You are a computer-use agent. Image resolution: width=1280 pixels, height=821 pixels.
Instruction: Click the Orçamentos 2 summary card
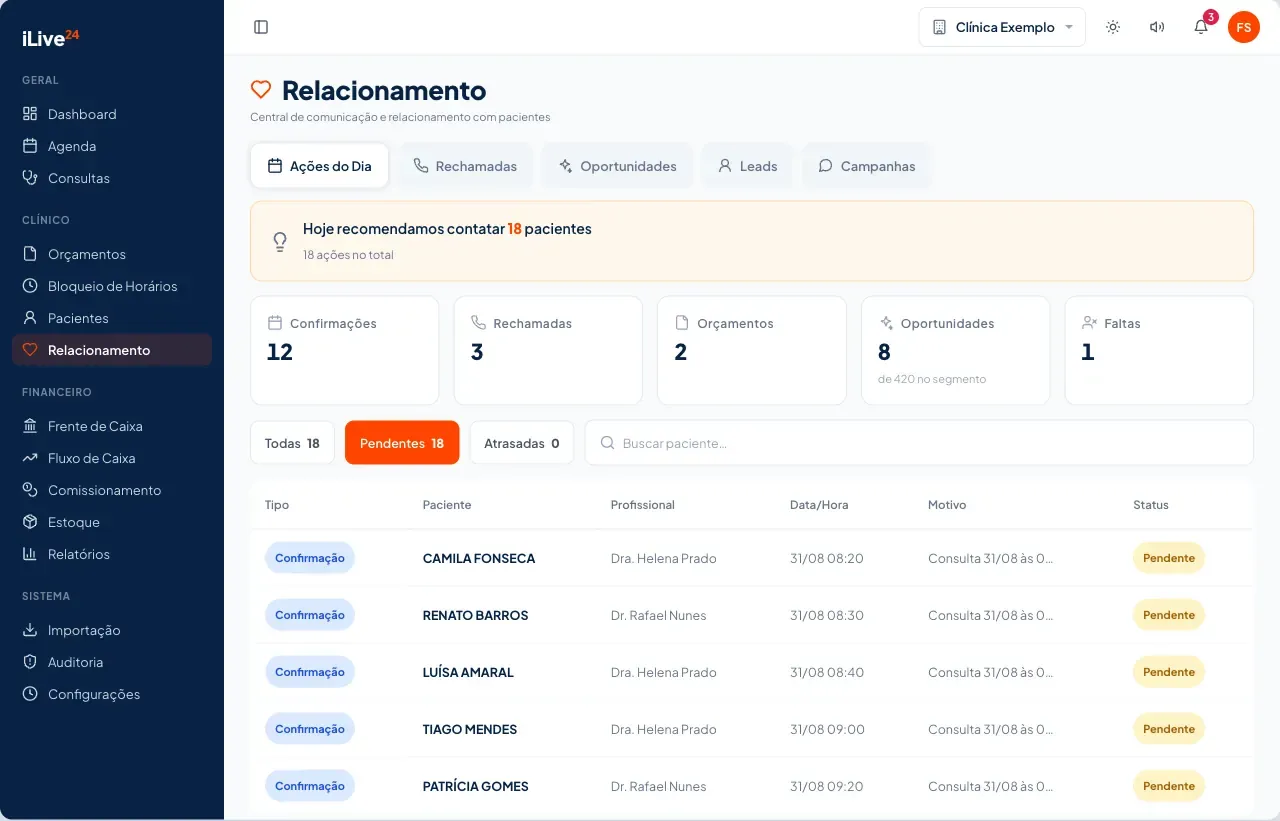[x=752, y=350]
